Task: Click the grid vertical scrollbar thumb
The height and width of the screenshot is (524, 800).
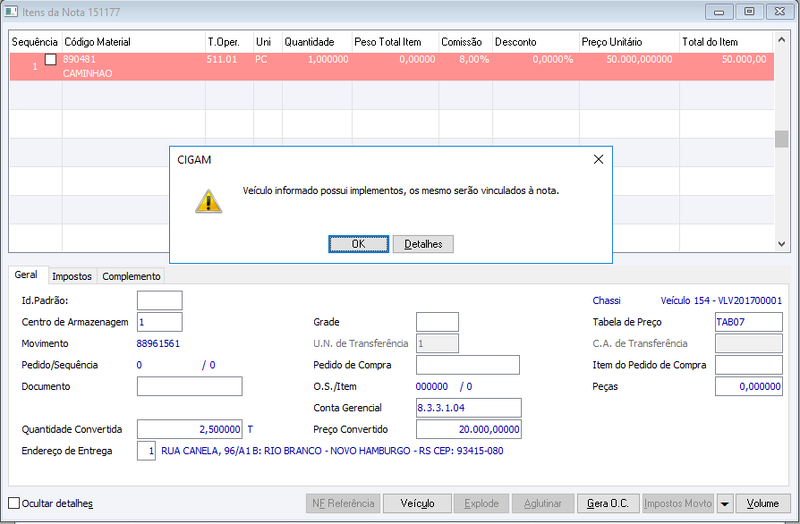Action: [x=781, y=139]
